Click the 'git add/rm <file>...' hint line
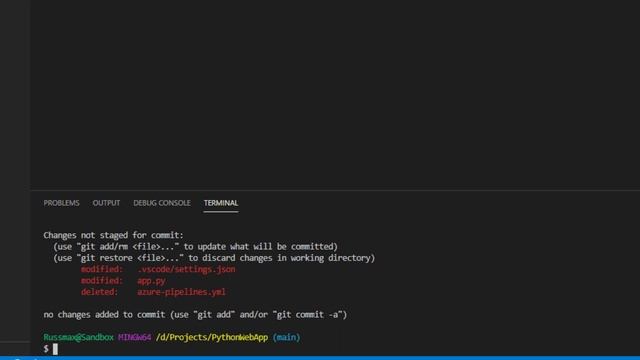Screen dimensions: 640x360 (196, 247)
